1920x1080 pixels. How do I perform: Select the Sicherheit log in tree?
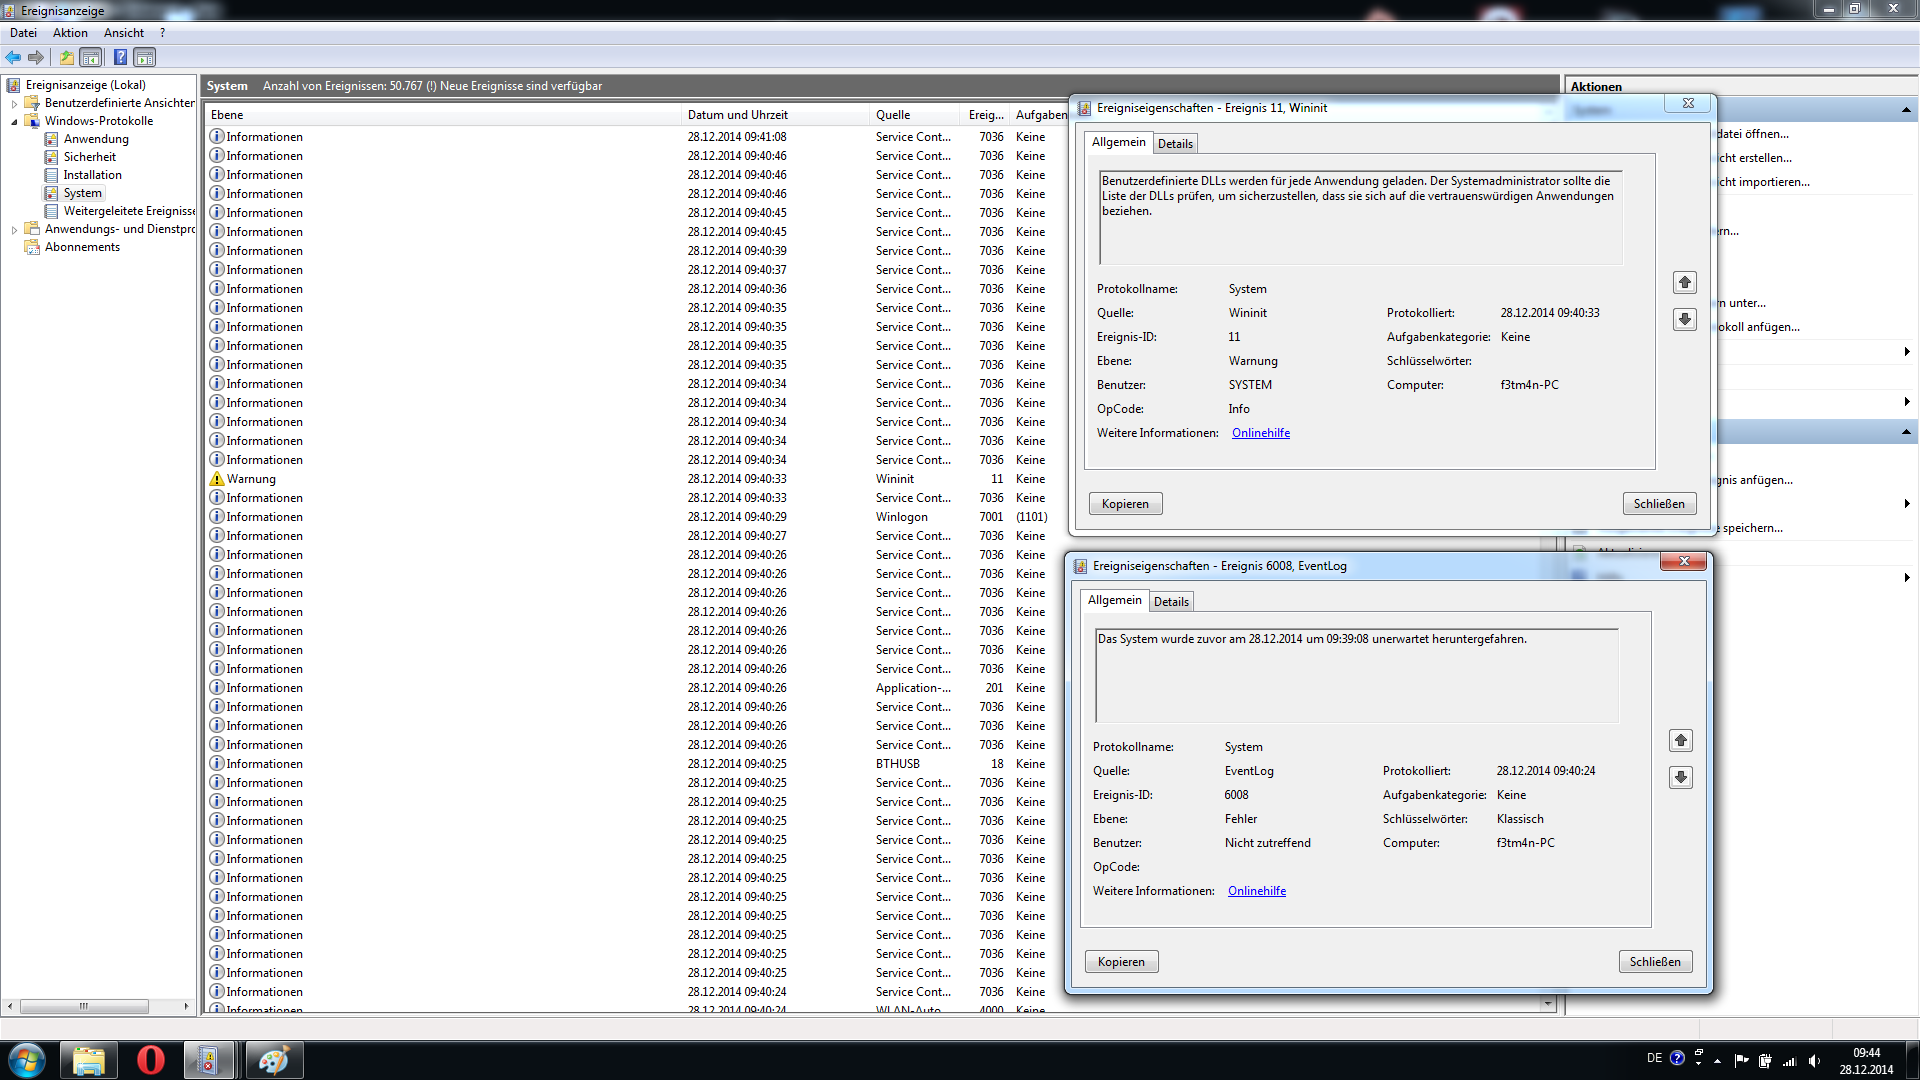(x=90, y=157)
